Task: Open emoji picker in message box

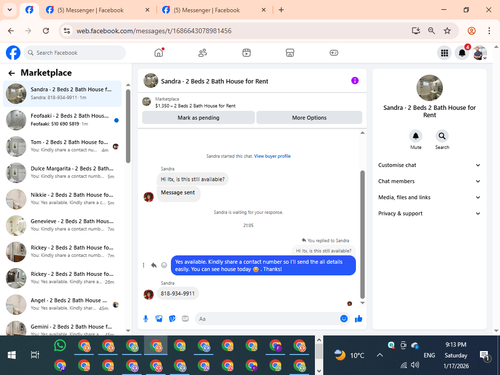Action: point(344,319)
